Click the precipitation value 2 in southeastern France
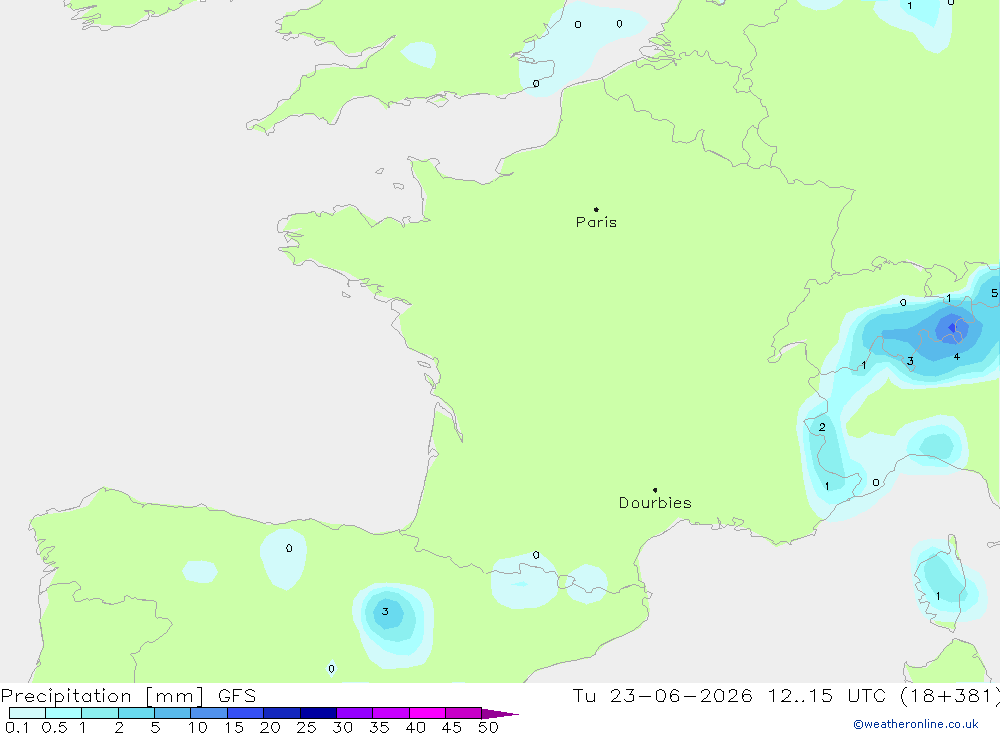 (822, 427)
